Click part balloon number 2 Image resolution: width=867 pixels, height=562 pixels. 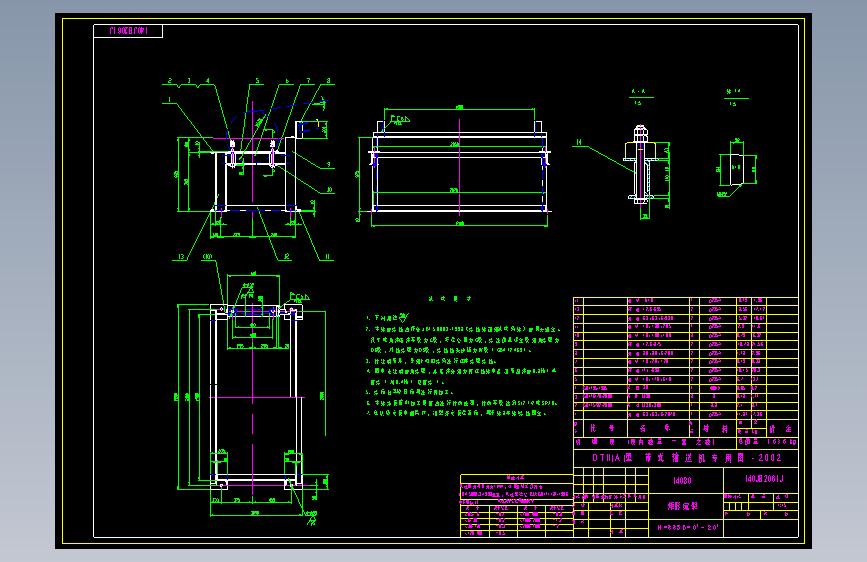pyautogui.click(x=170, y=81)
